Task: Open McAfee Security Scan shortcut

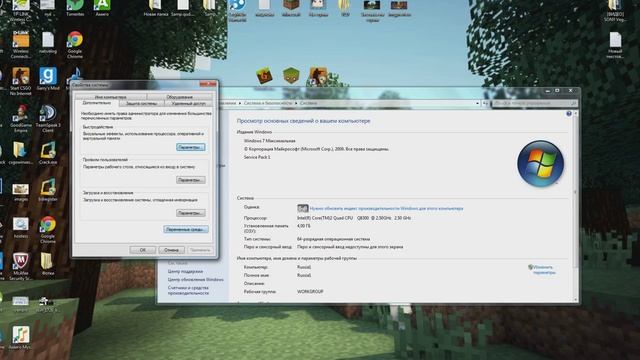Action: point(20,266)
